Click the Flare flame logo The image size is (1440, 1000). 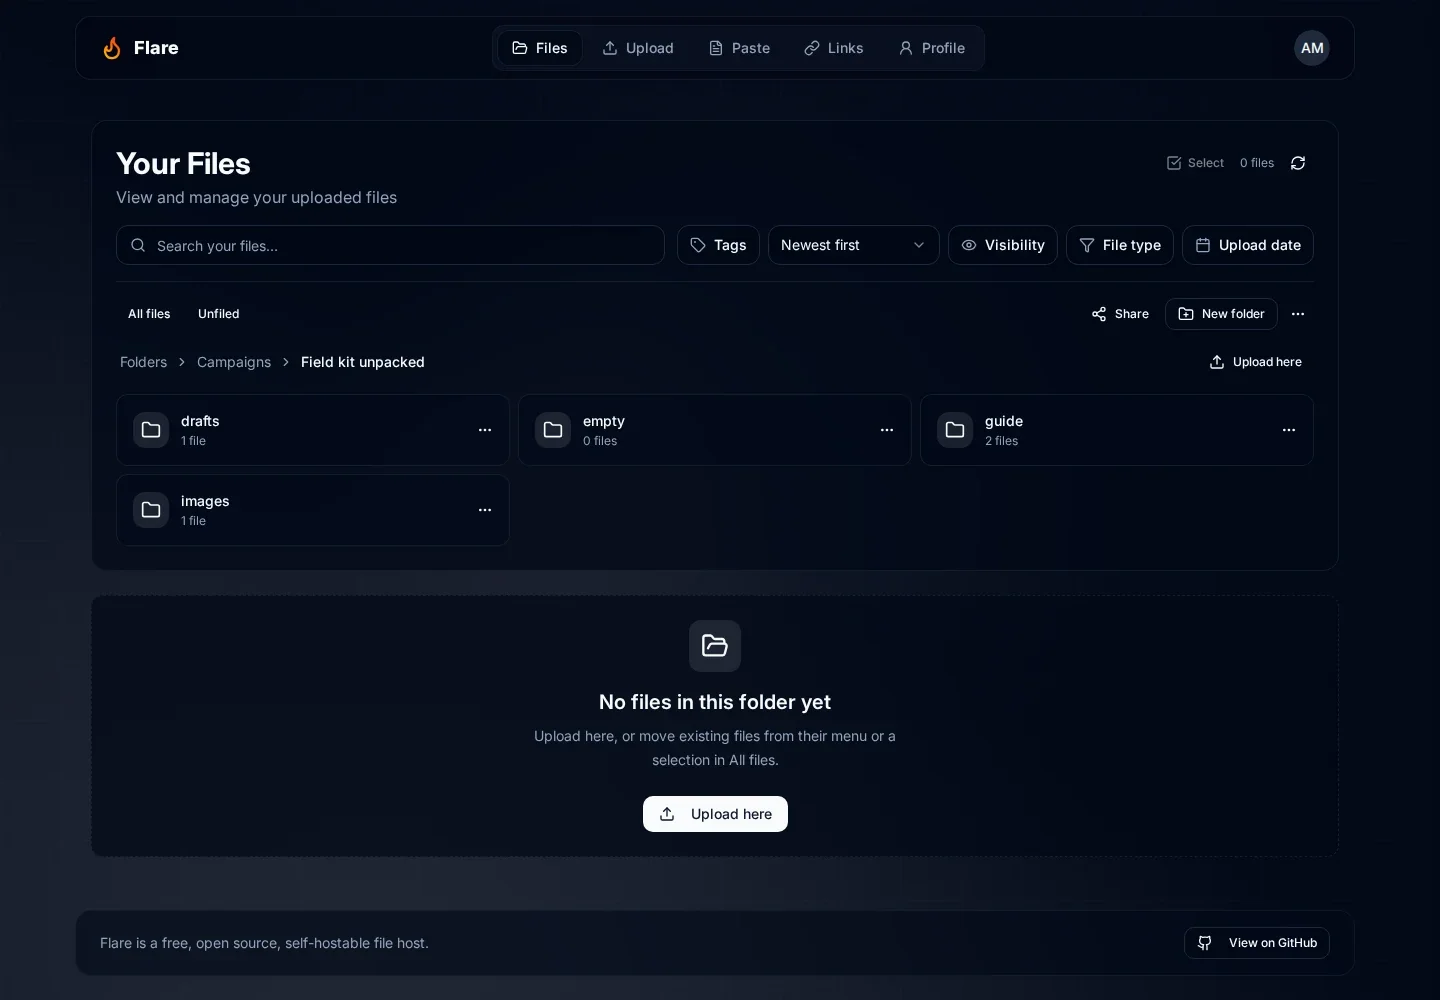[112, 48]
